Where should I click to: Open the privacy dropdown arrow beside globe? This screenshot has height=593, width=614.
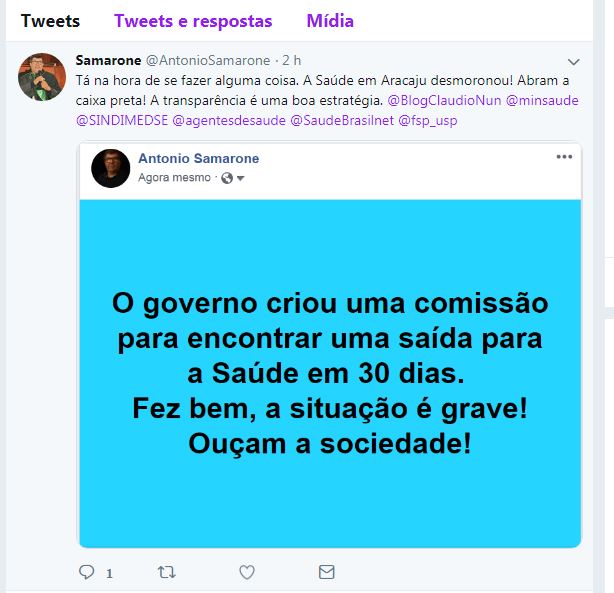click(240, 179)
